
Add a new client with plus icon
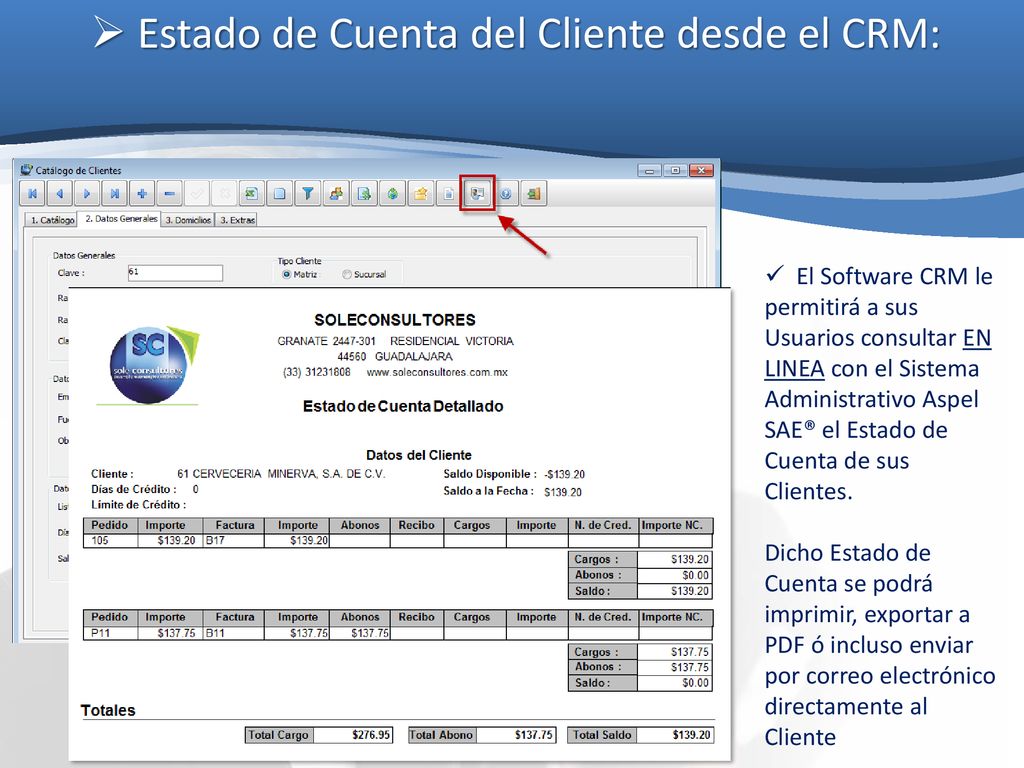(142, 193)
